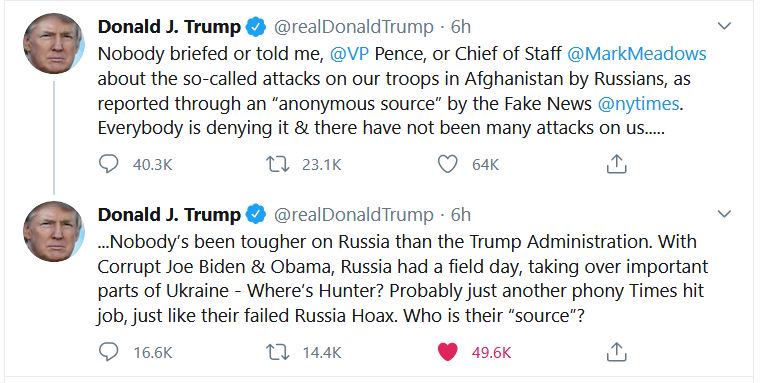Open the second tweet's 6h timestamp
The height and width of the screenshot is (383, 761).
click(x=461, y=215)
